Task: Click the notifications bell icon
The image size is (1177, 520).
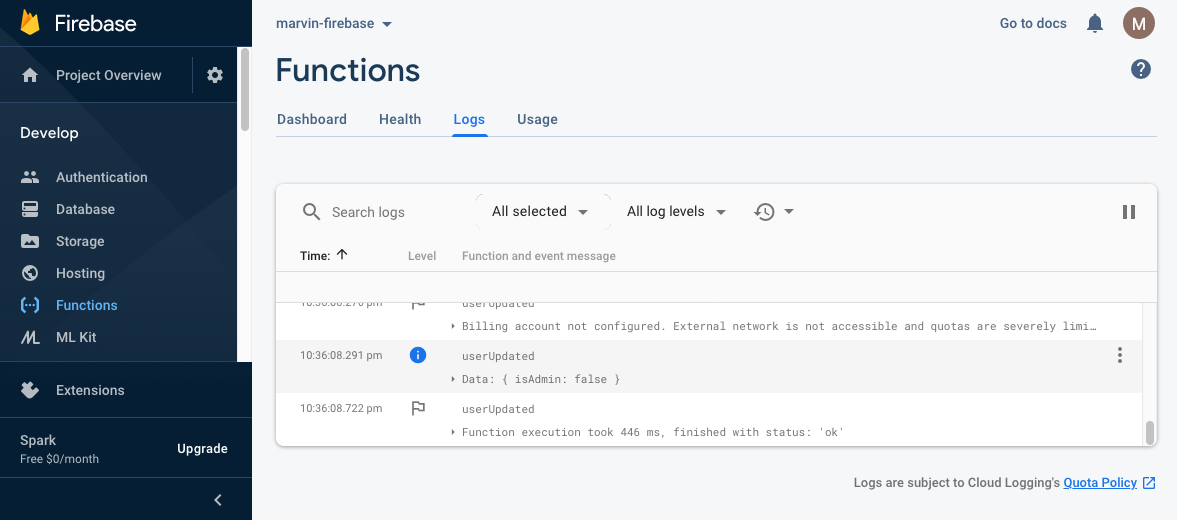Action: pos(1095,23)
